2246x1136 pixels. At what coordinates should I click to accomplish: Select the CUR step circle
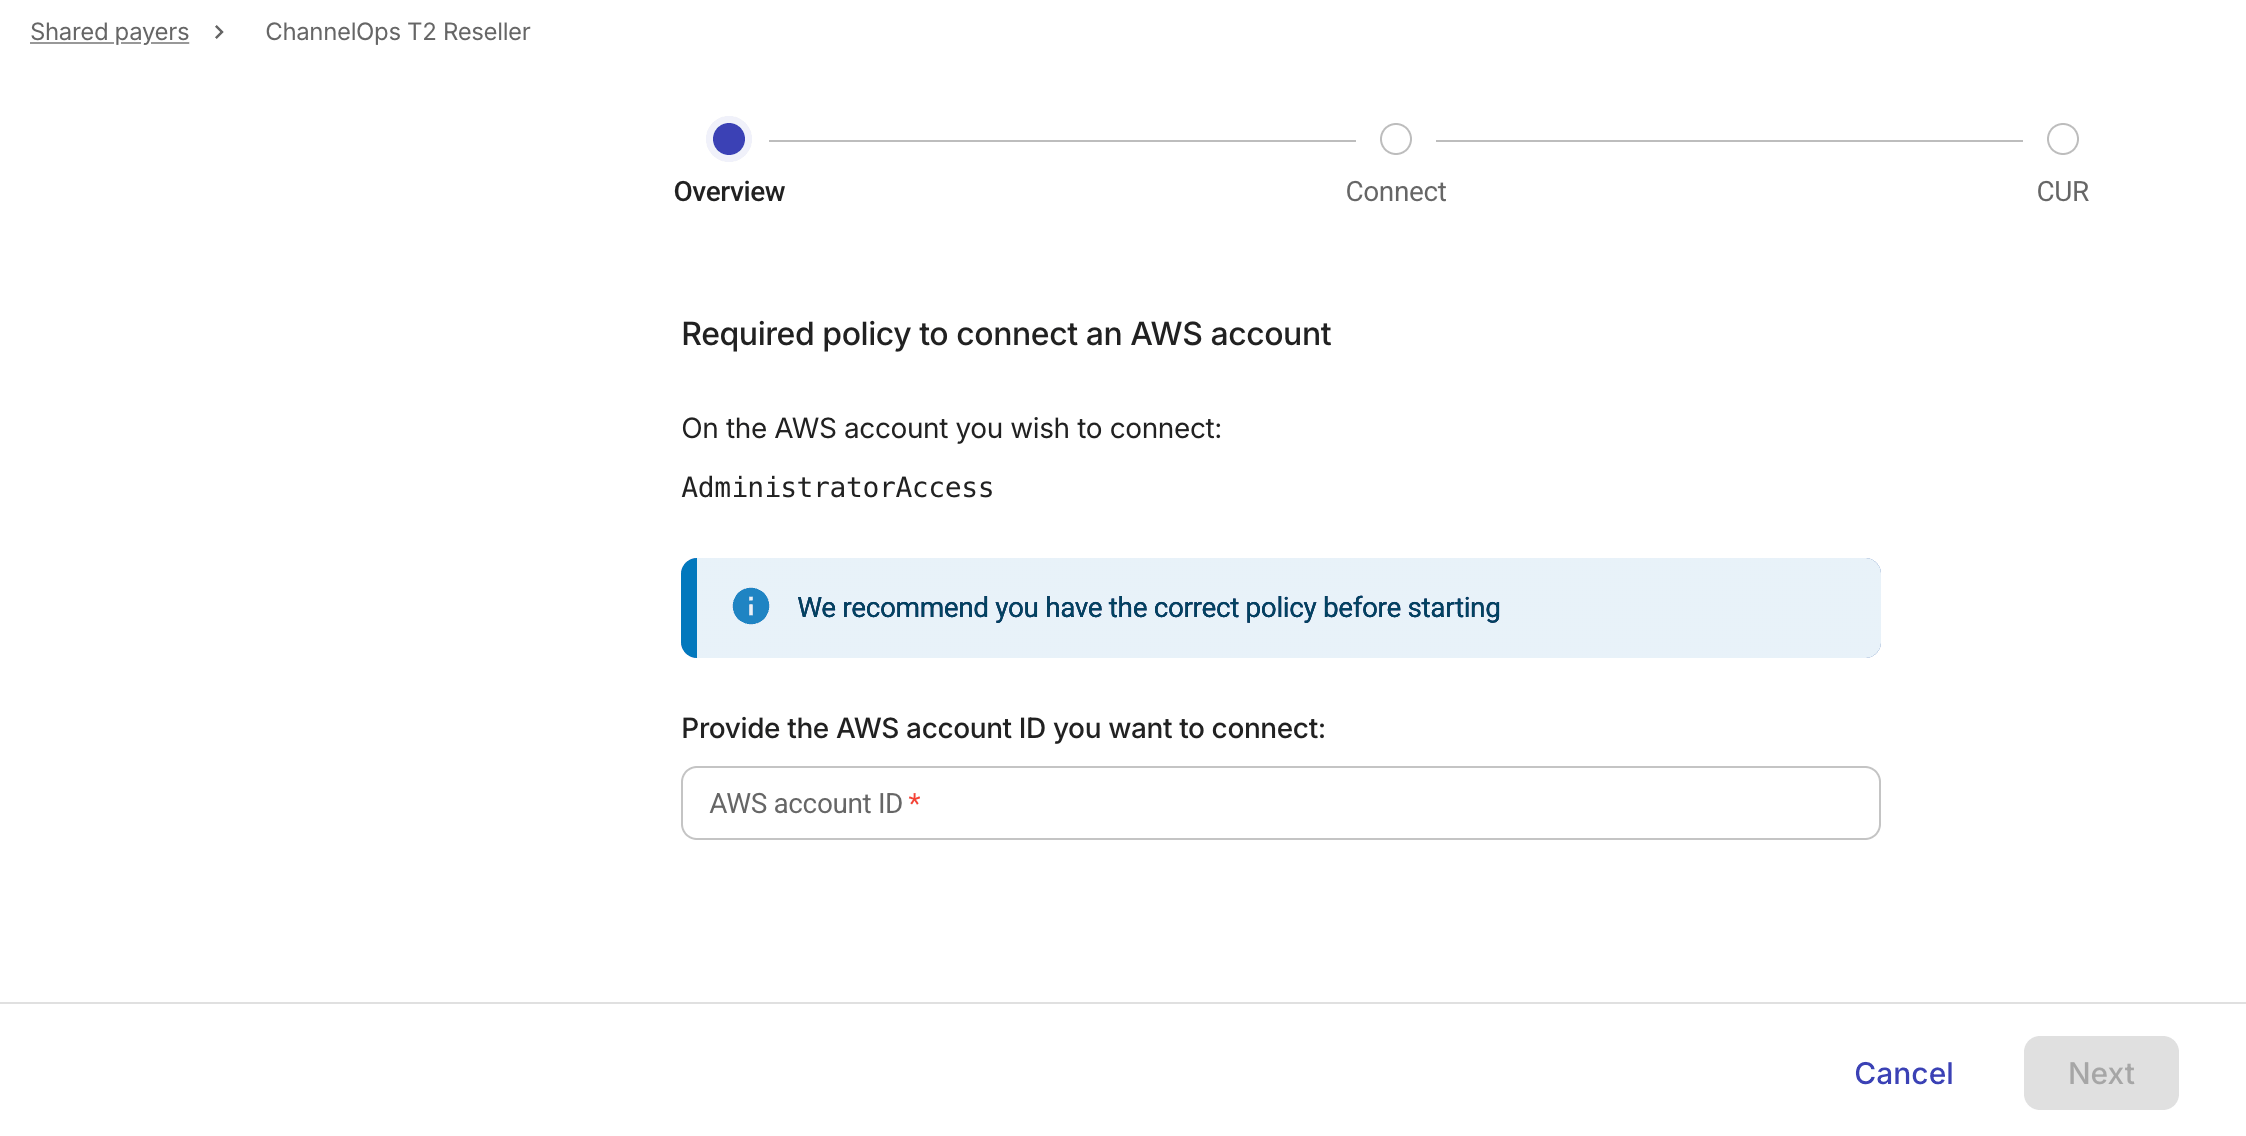pos(2062,139)
